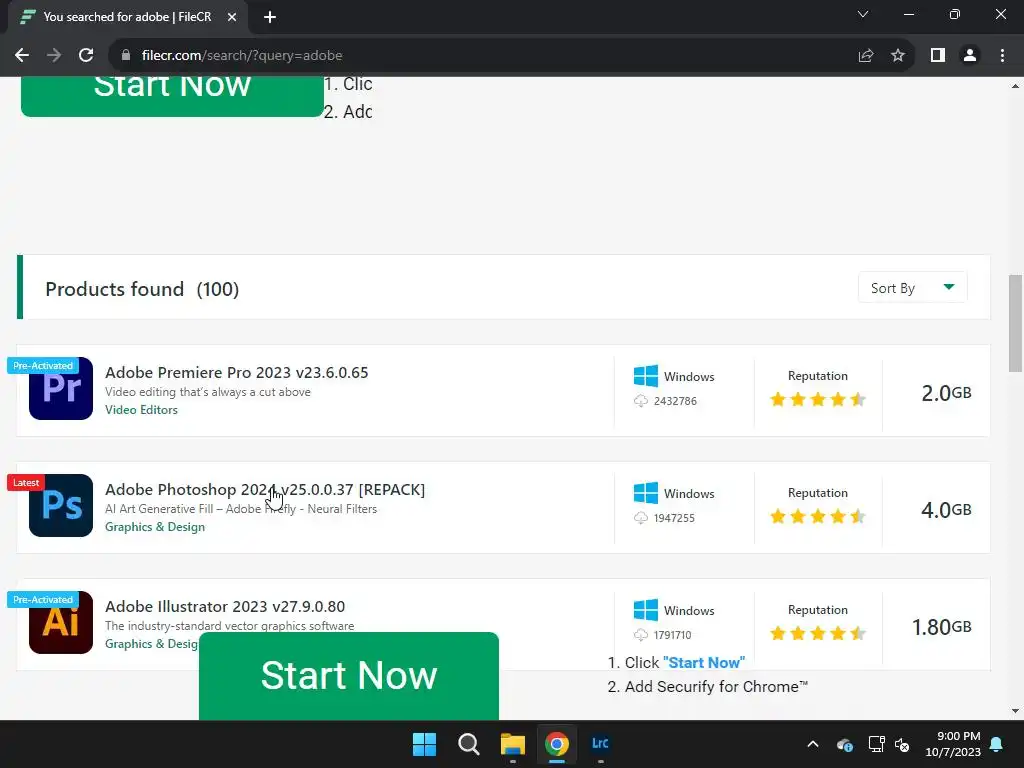1024x768 pixels.
Task: Click Products found (100) heading
Action: pyautogui.click(x=142, y=289)
